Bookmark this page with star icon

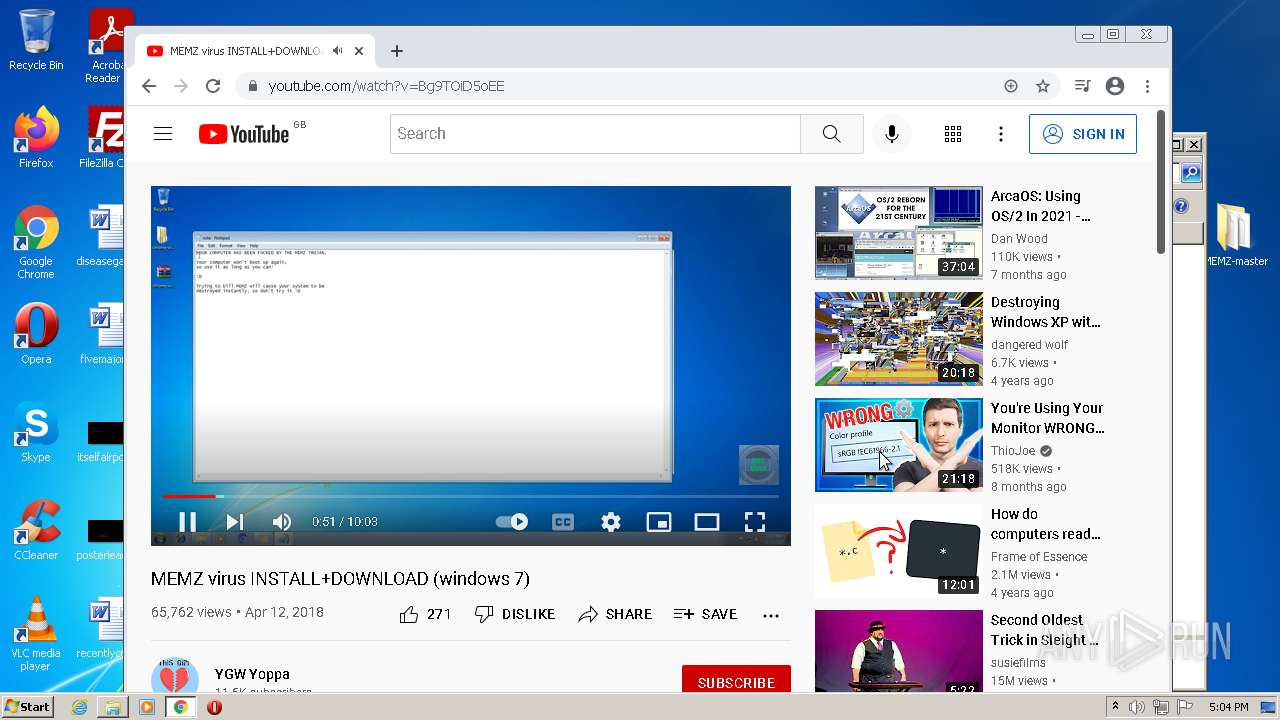point(1043,86)
